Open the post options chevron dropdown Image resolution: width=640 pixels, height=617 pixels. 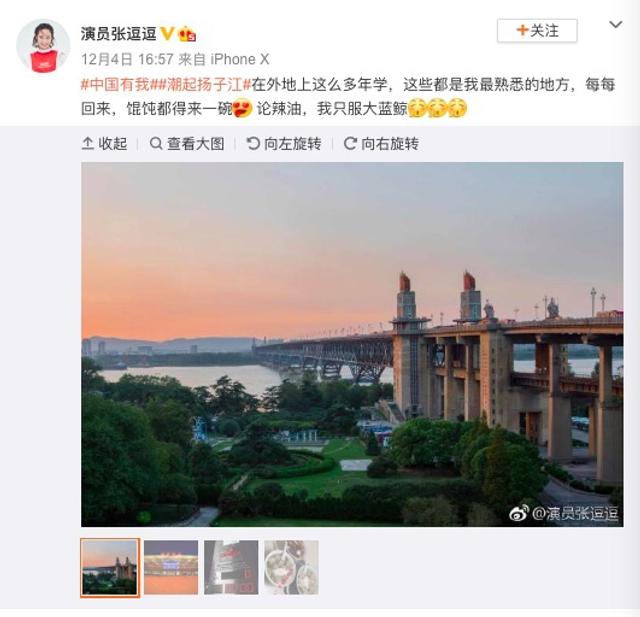pos(616,24)
